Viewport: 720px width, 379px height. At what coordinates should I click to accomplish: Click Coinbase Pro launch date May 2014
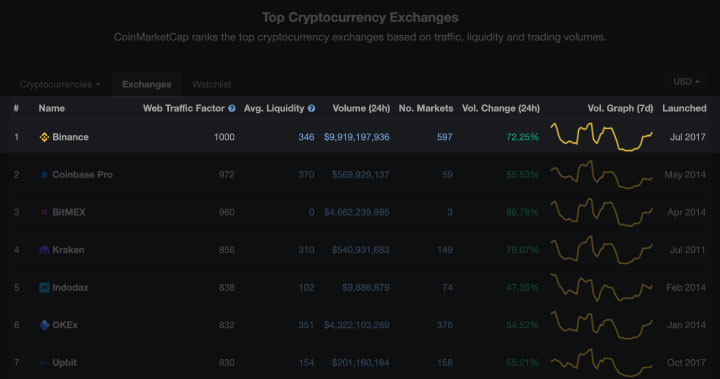685,175
